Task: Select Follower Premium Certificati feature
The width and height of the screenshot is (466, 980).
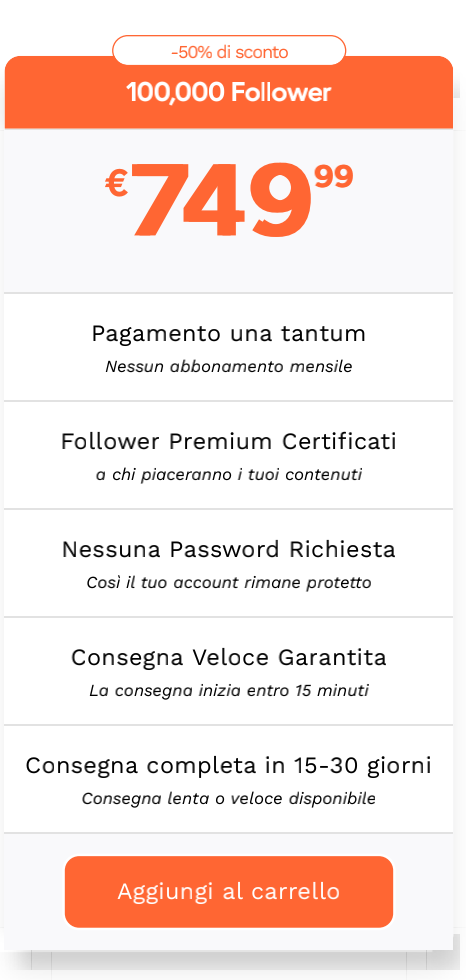Action: 229,442
